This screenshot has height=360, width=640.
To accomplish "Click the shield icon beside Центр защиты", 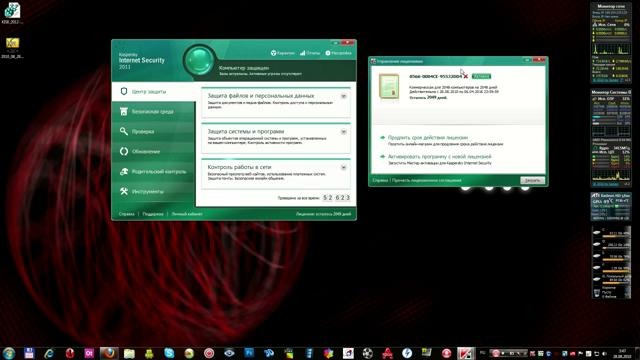I will pos(124,91).
